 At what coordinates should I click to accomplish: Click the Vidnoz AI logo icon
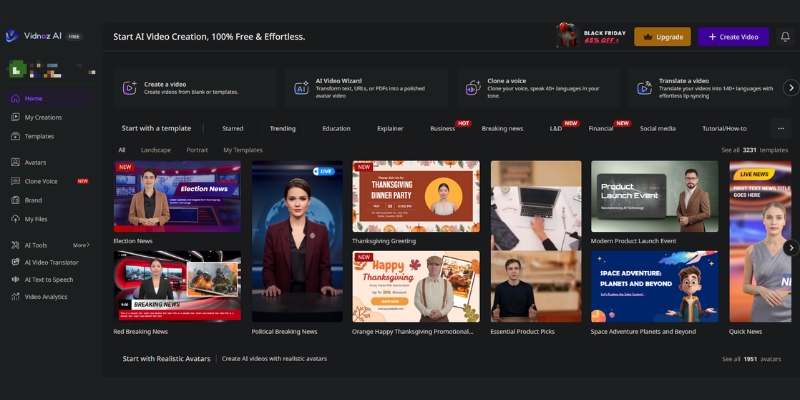click(12, 36)
